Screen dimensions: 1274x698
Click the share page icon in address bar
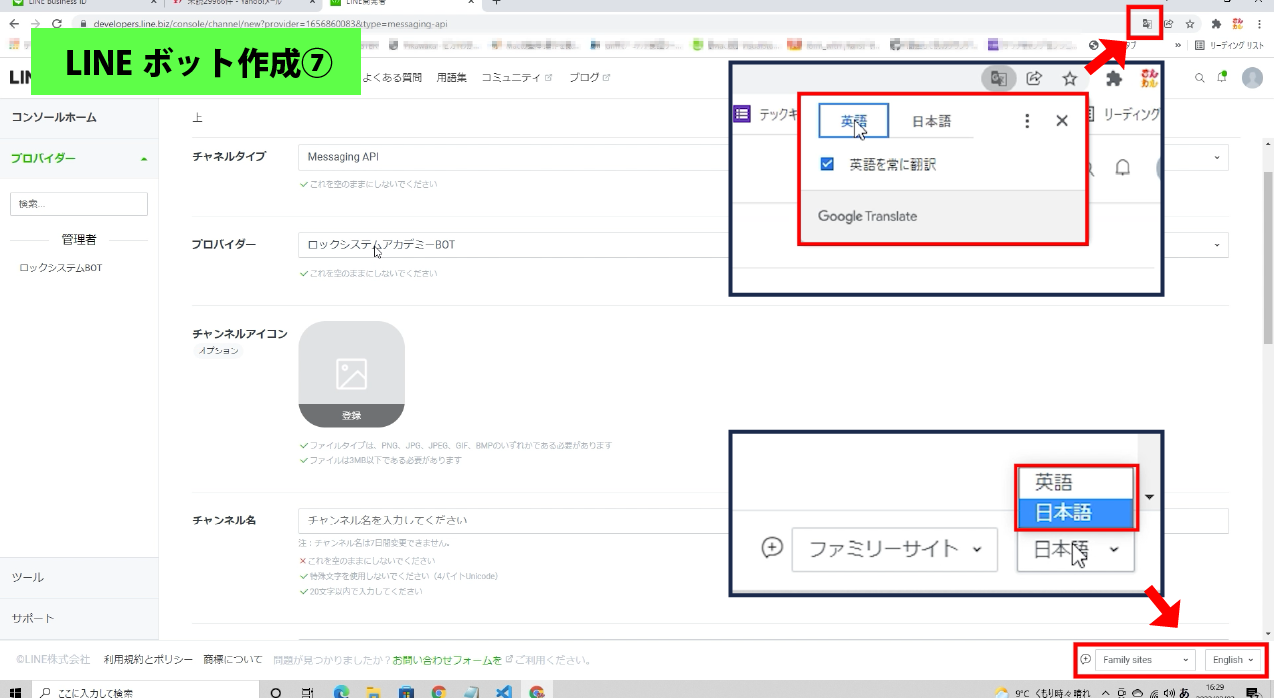(1168, 23)
